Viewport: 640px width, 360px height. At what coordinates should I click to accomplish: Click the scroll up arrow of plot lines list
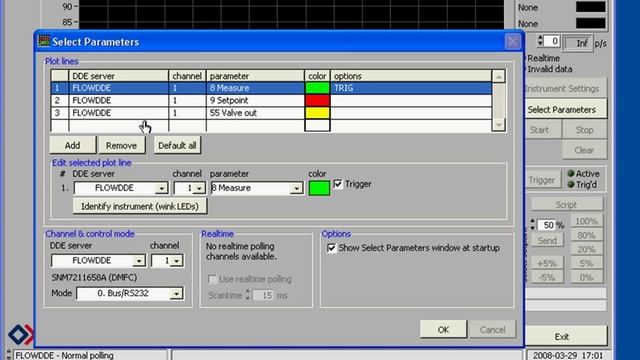(498, 76)
